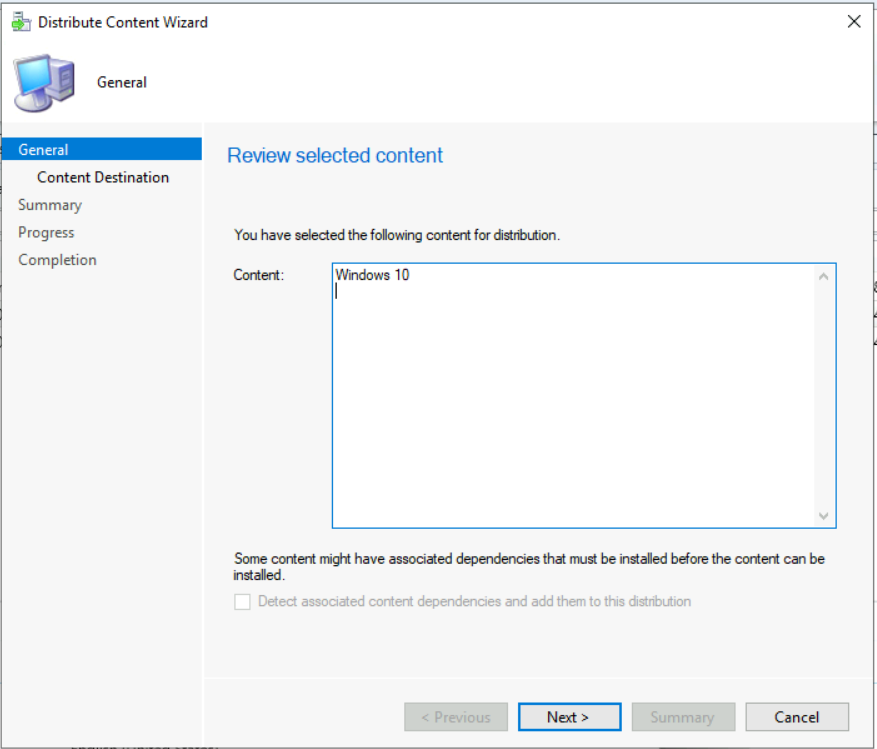Click 'You have selected the following content' text
This screenshot has width=877, height=749.
pos(397,235)
